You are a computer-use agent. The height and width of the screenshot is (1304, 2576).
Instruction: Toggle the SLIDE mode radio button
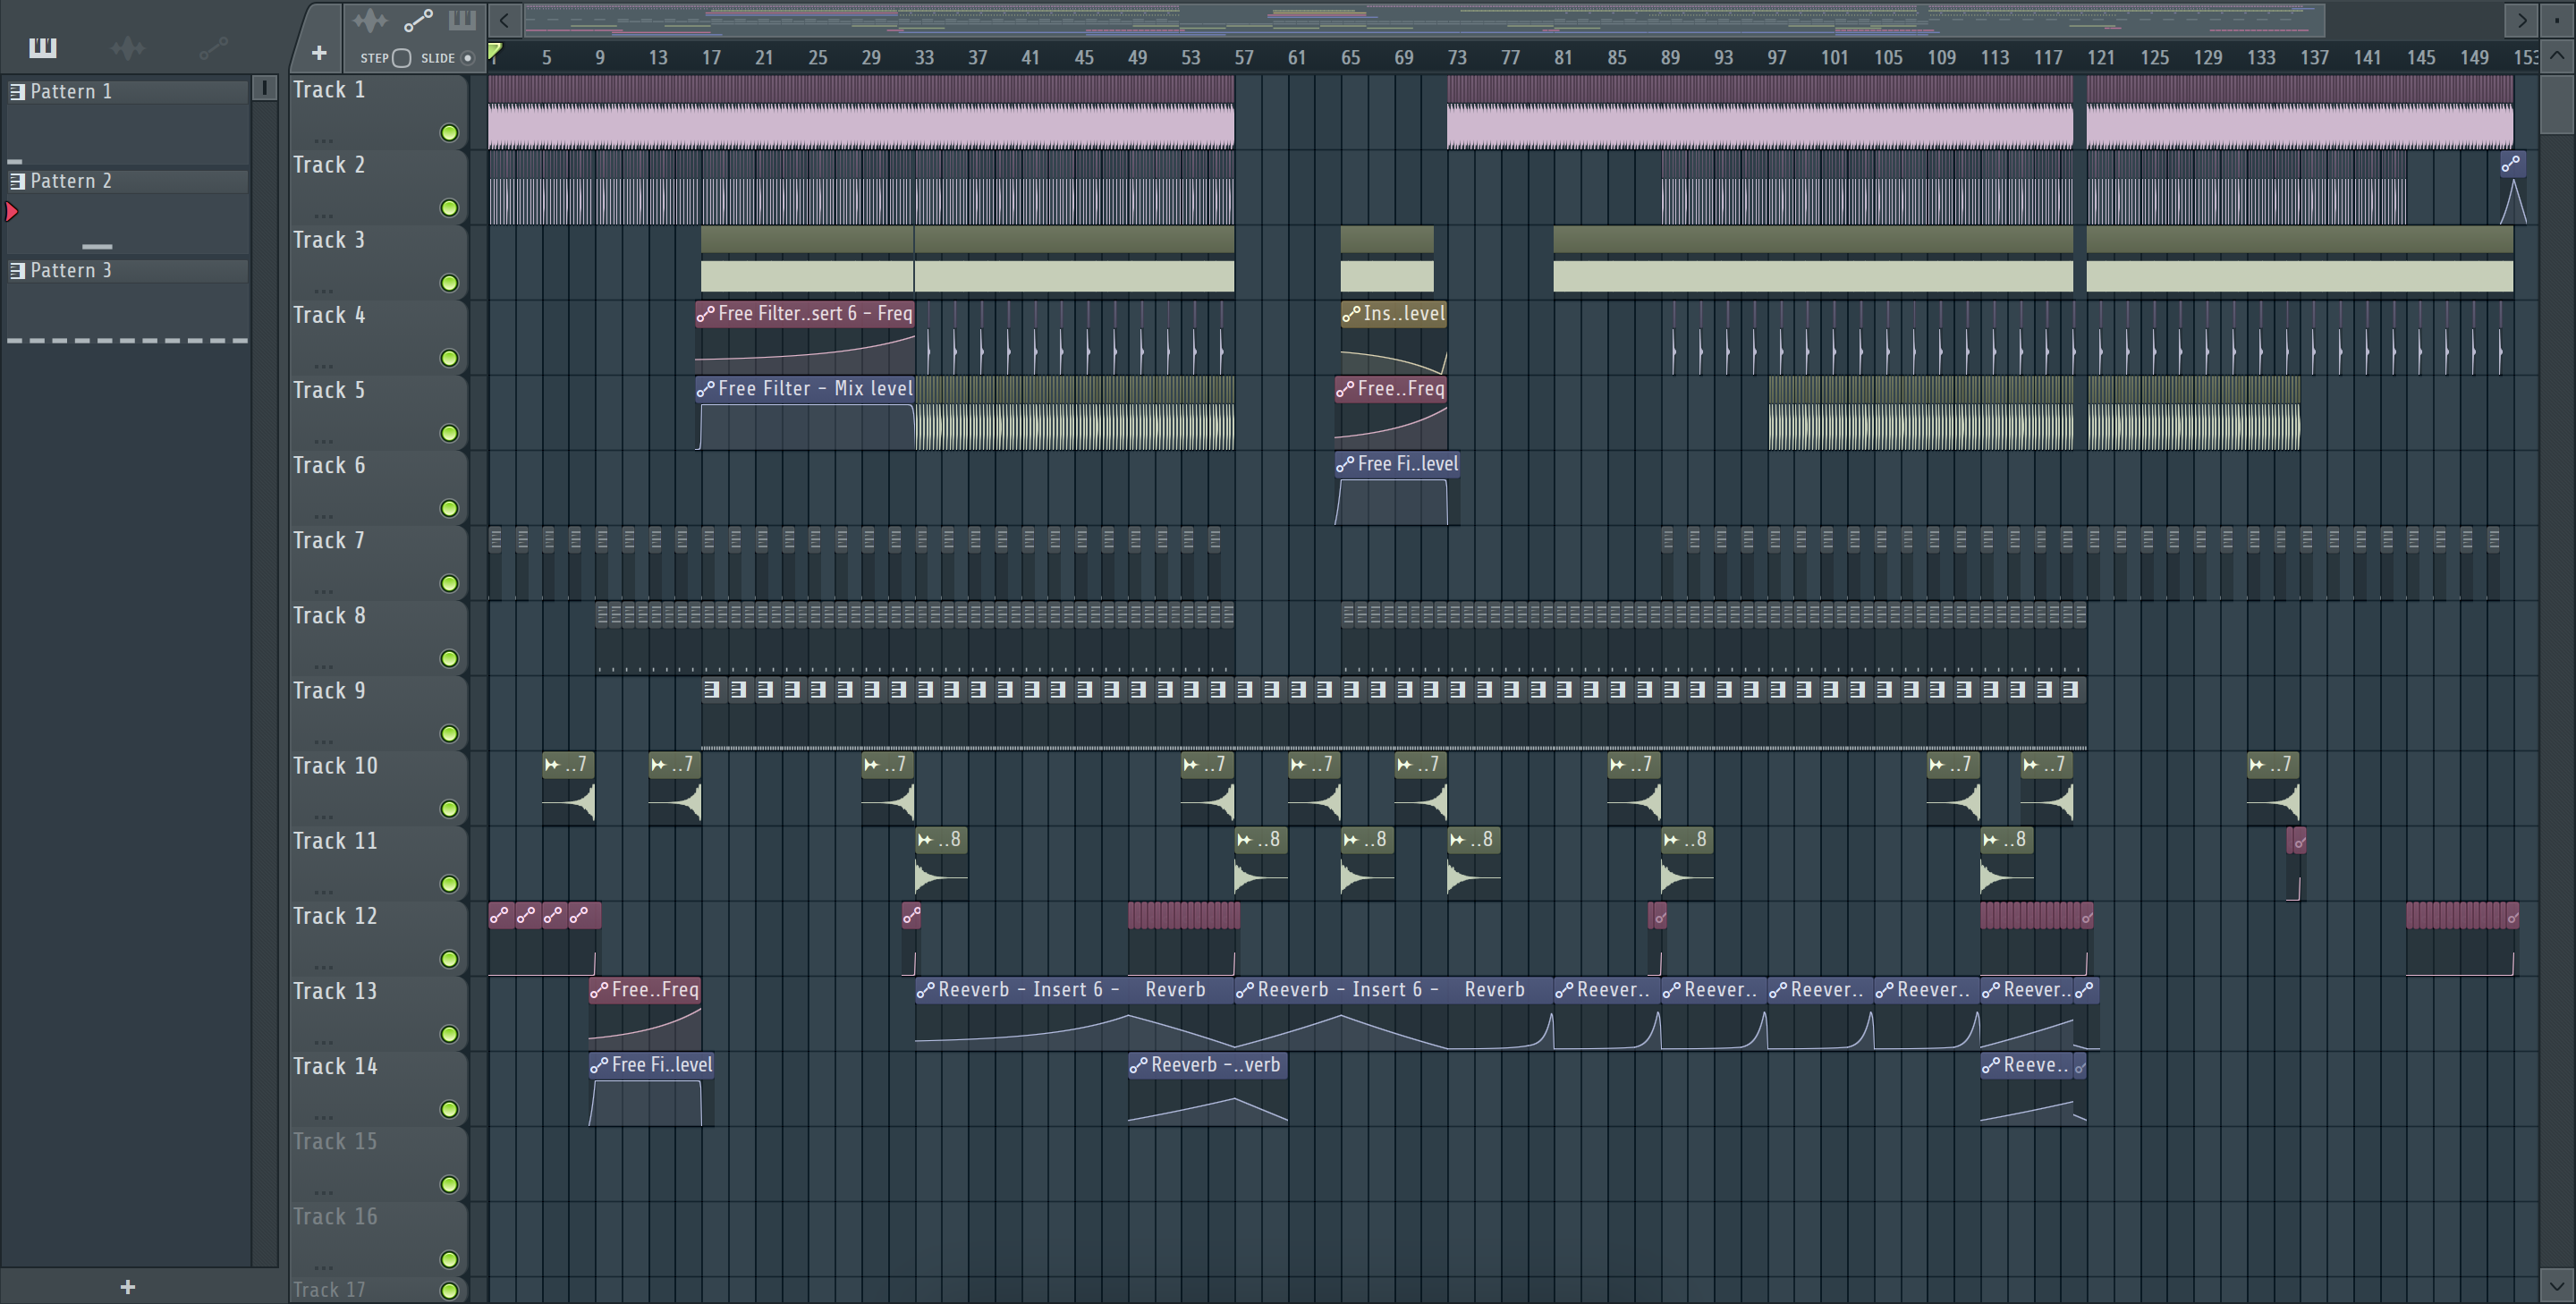pos(467,58)
